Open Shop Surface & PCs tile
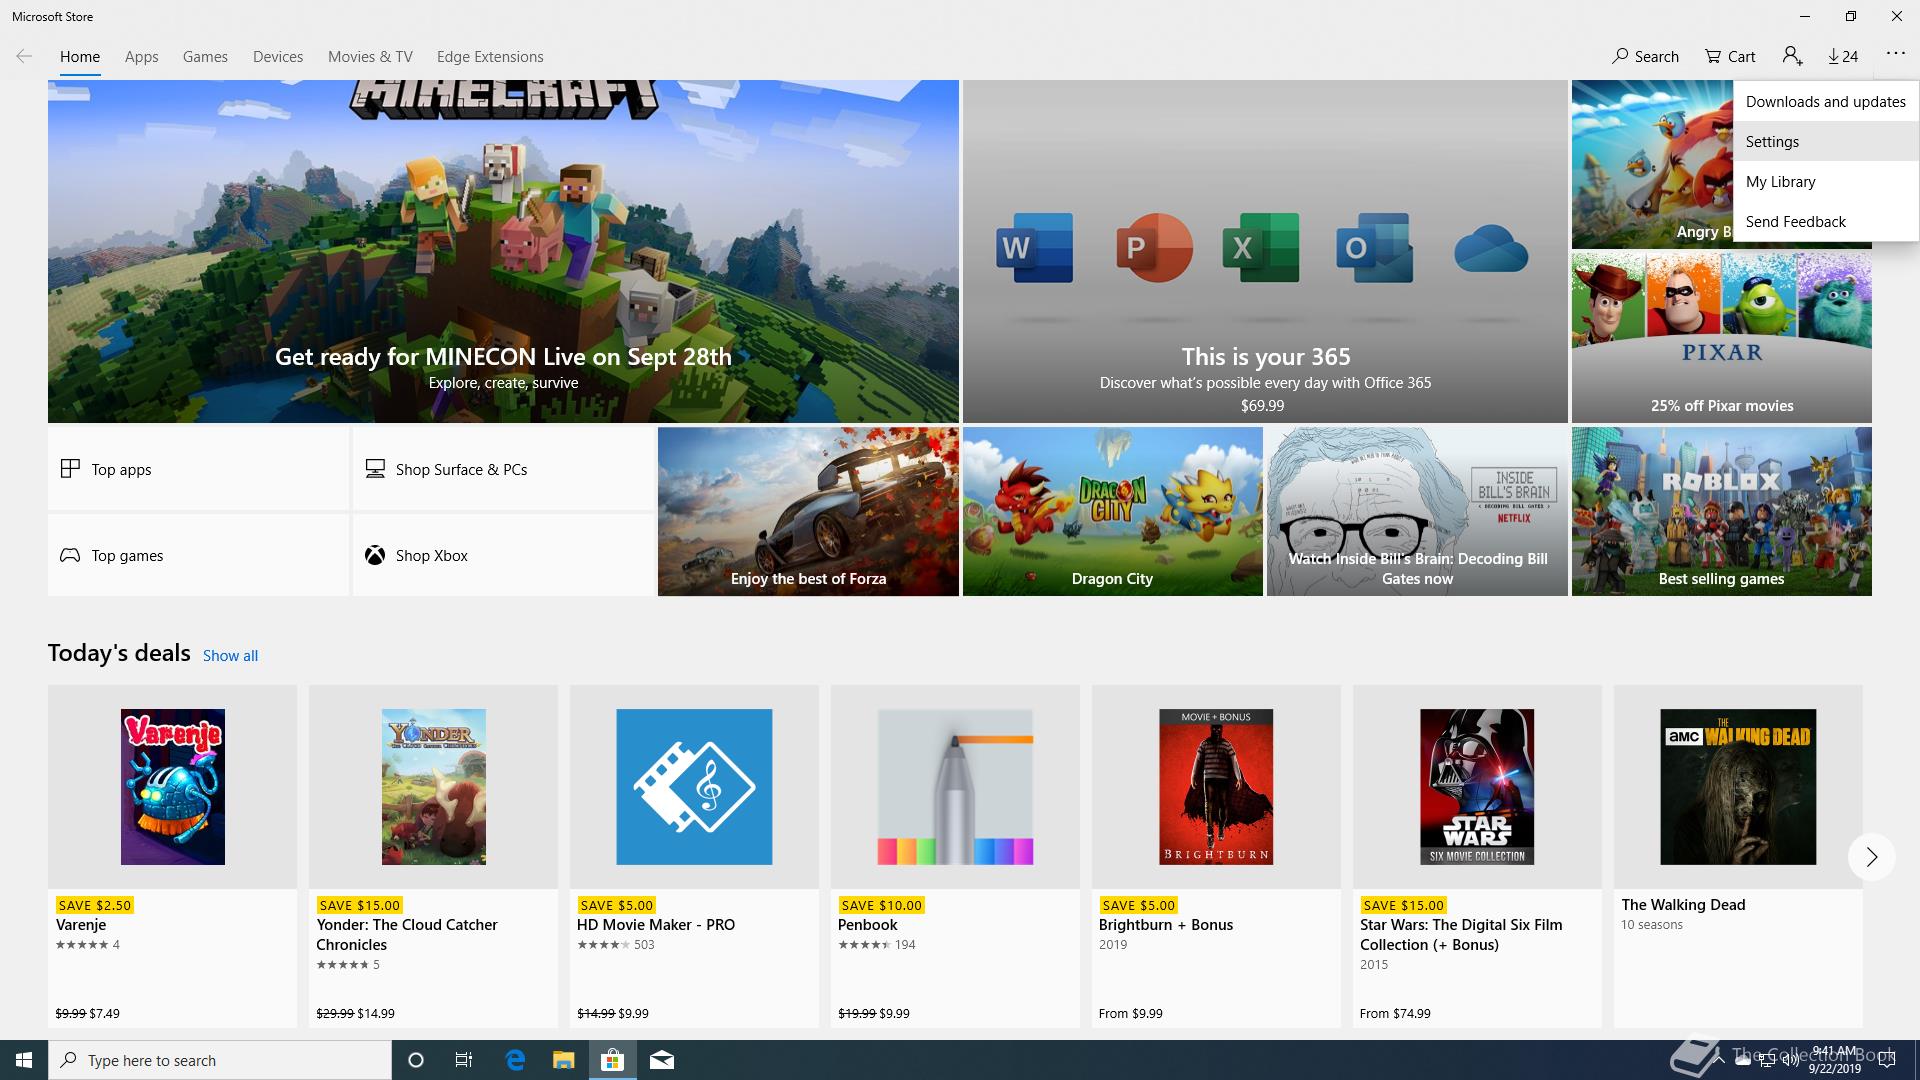 [x=503, y=469]
